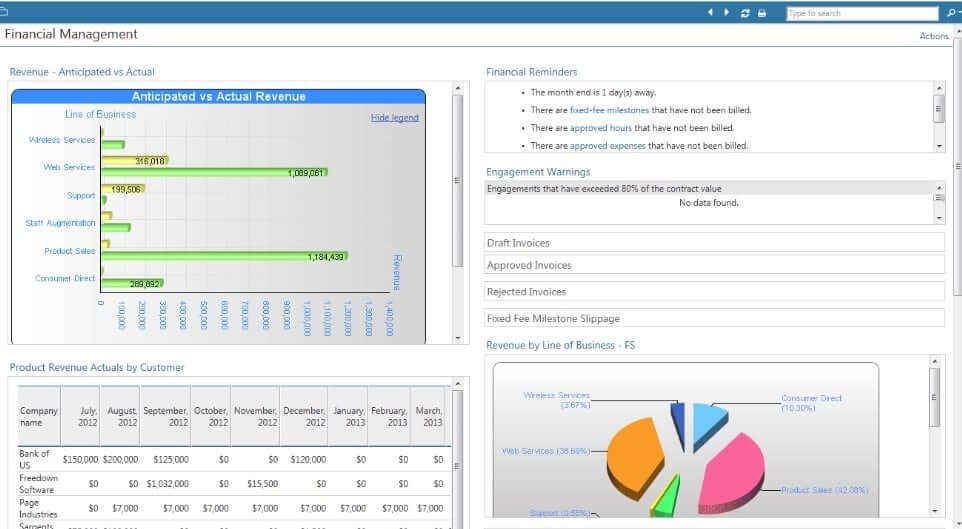Open the Actions menu
The width and height of the screenshot is (962, 529).
pos(933,36)
